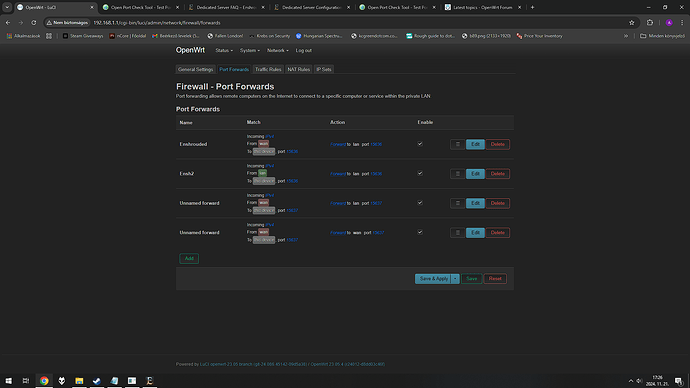
Task: Expand the Save & Apply arrow dropdown
Action: [x=455, y=278]
